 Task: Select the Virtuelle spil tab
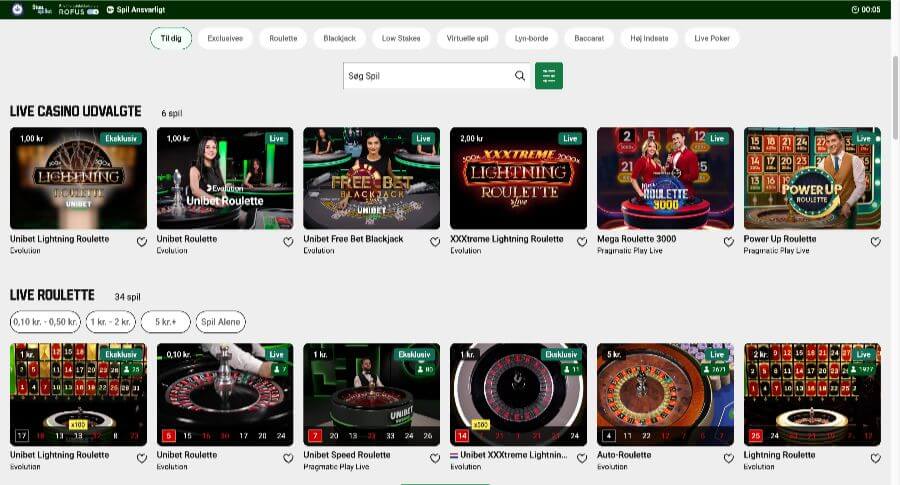(x=467, y=38)
